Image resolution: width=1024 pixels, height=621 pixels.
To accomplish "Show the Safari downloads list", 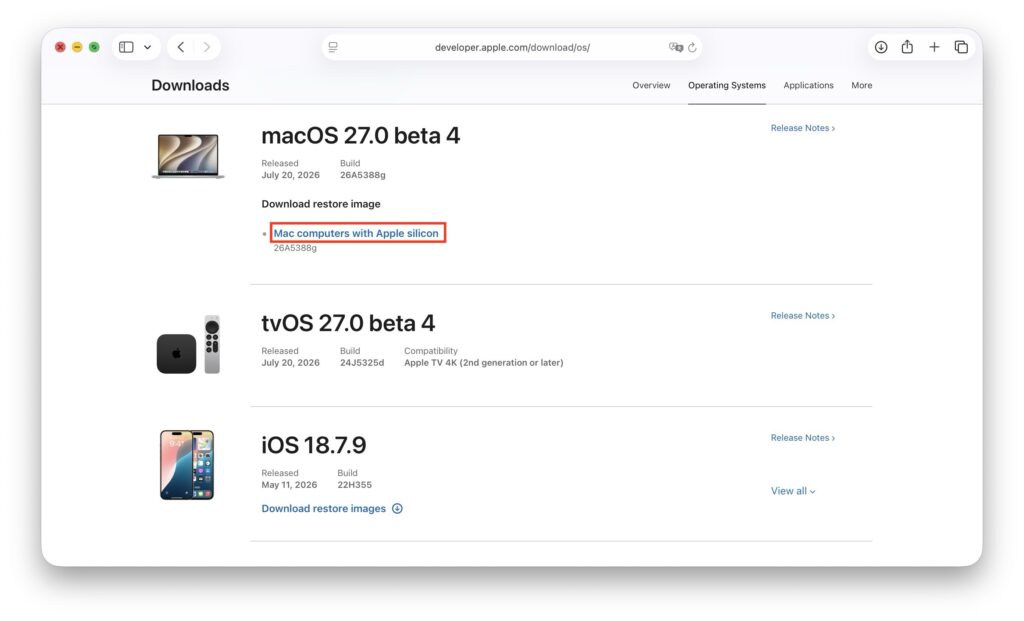I will click(881, 47).
